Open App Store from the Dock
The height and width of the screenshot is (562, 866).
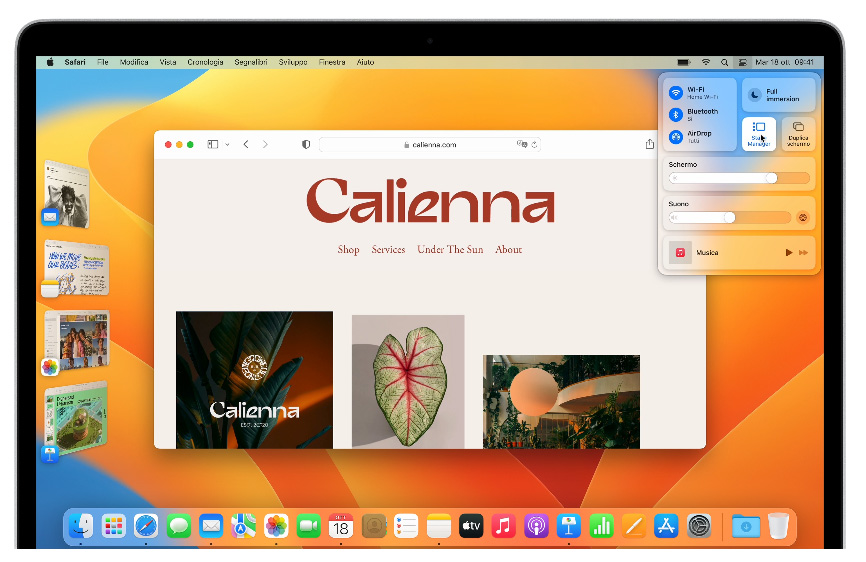pyautogui.click(x=667, y=526)
